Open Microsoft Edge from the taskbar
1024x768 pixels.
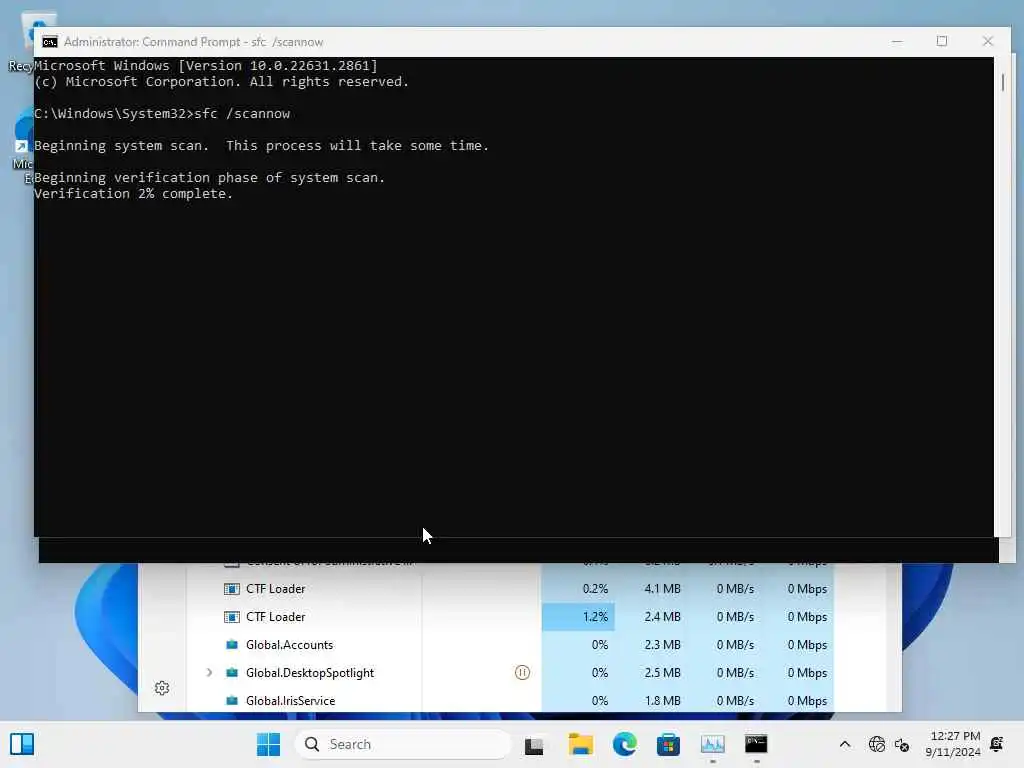tap(624, 744)
